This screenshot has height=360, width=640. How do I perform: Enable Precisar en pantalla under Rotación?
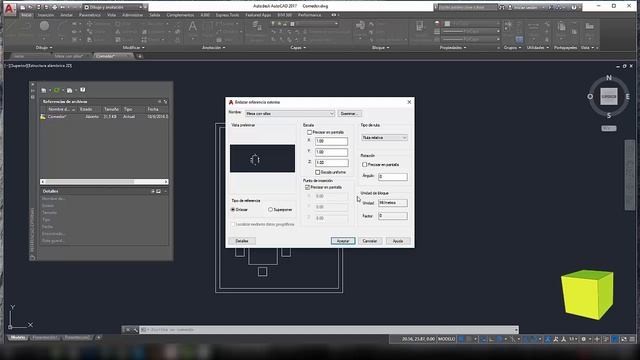[x=364, y=164]
